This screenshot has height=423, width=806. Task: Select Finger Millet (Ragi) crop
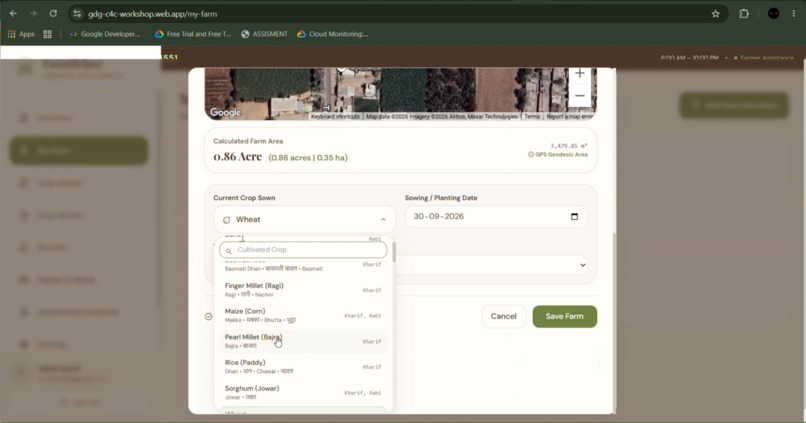[x=303, y=290]
